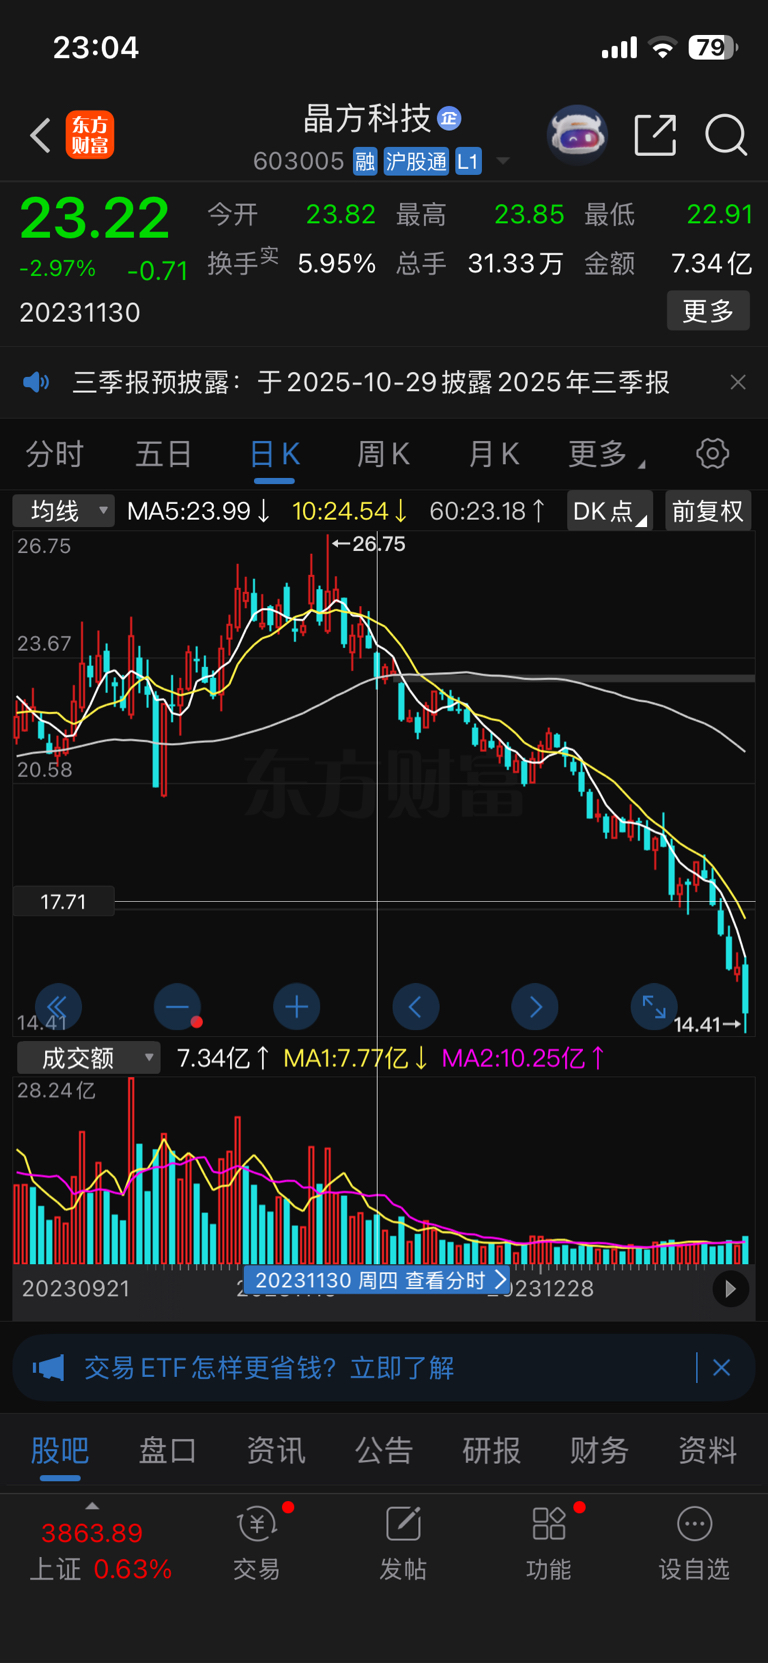The width and height of the screenshot is (768, 1663).
Task: Tap the MA5:23.99 value
Action: click(x=198, y=511)
